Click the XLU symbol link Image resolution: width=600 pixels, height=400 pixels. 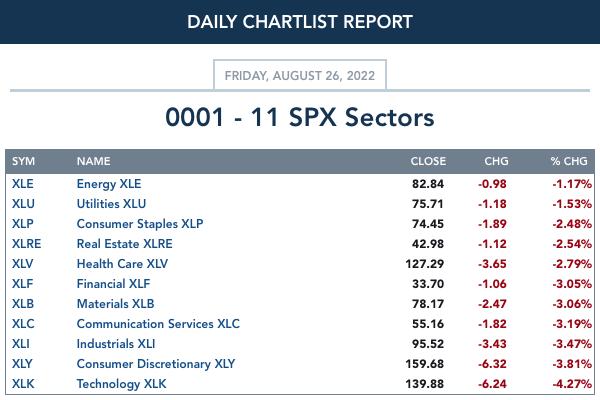pos(23,204)
